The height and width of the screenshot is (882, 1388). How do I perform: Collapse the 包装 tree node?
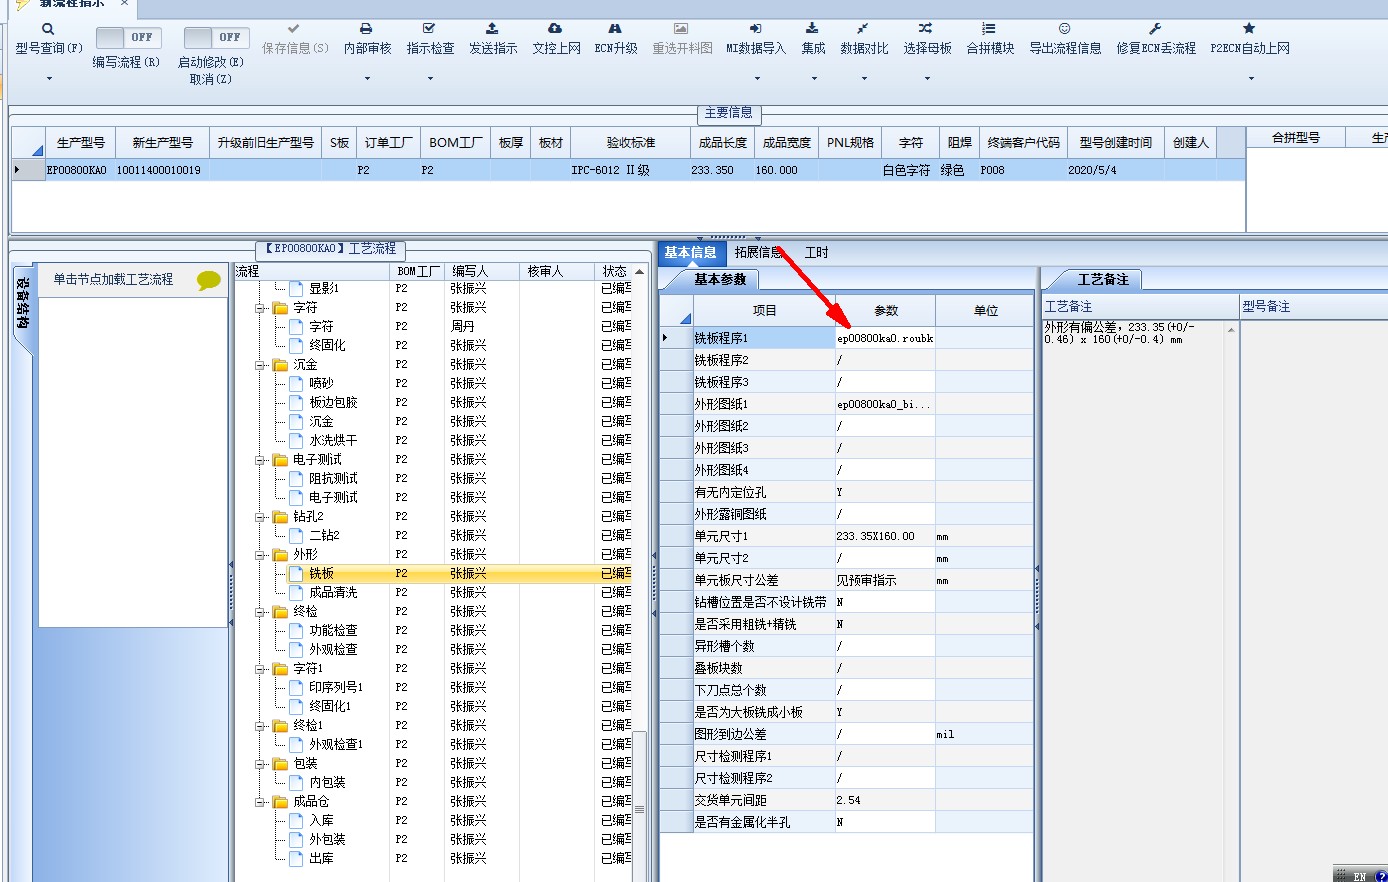(260, 764)
